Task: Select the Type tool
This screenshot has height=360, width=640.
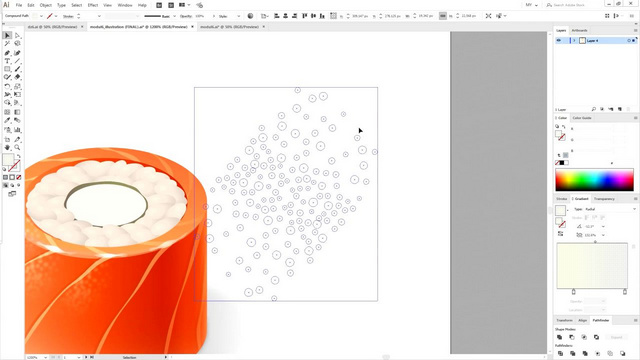Action: [x=7, y=61]
